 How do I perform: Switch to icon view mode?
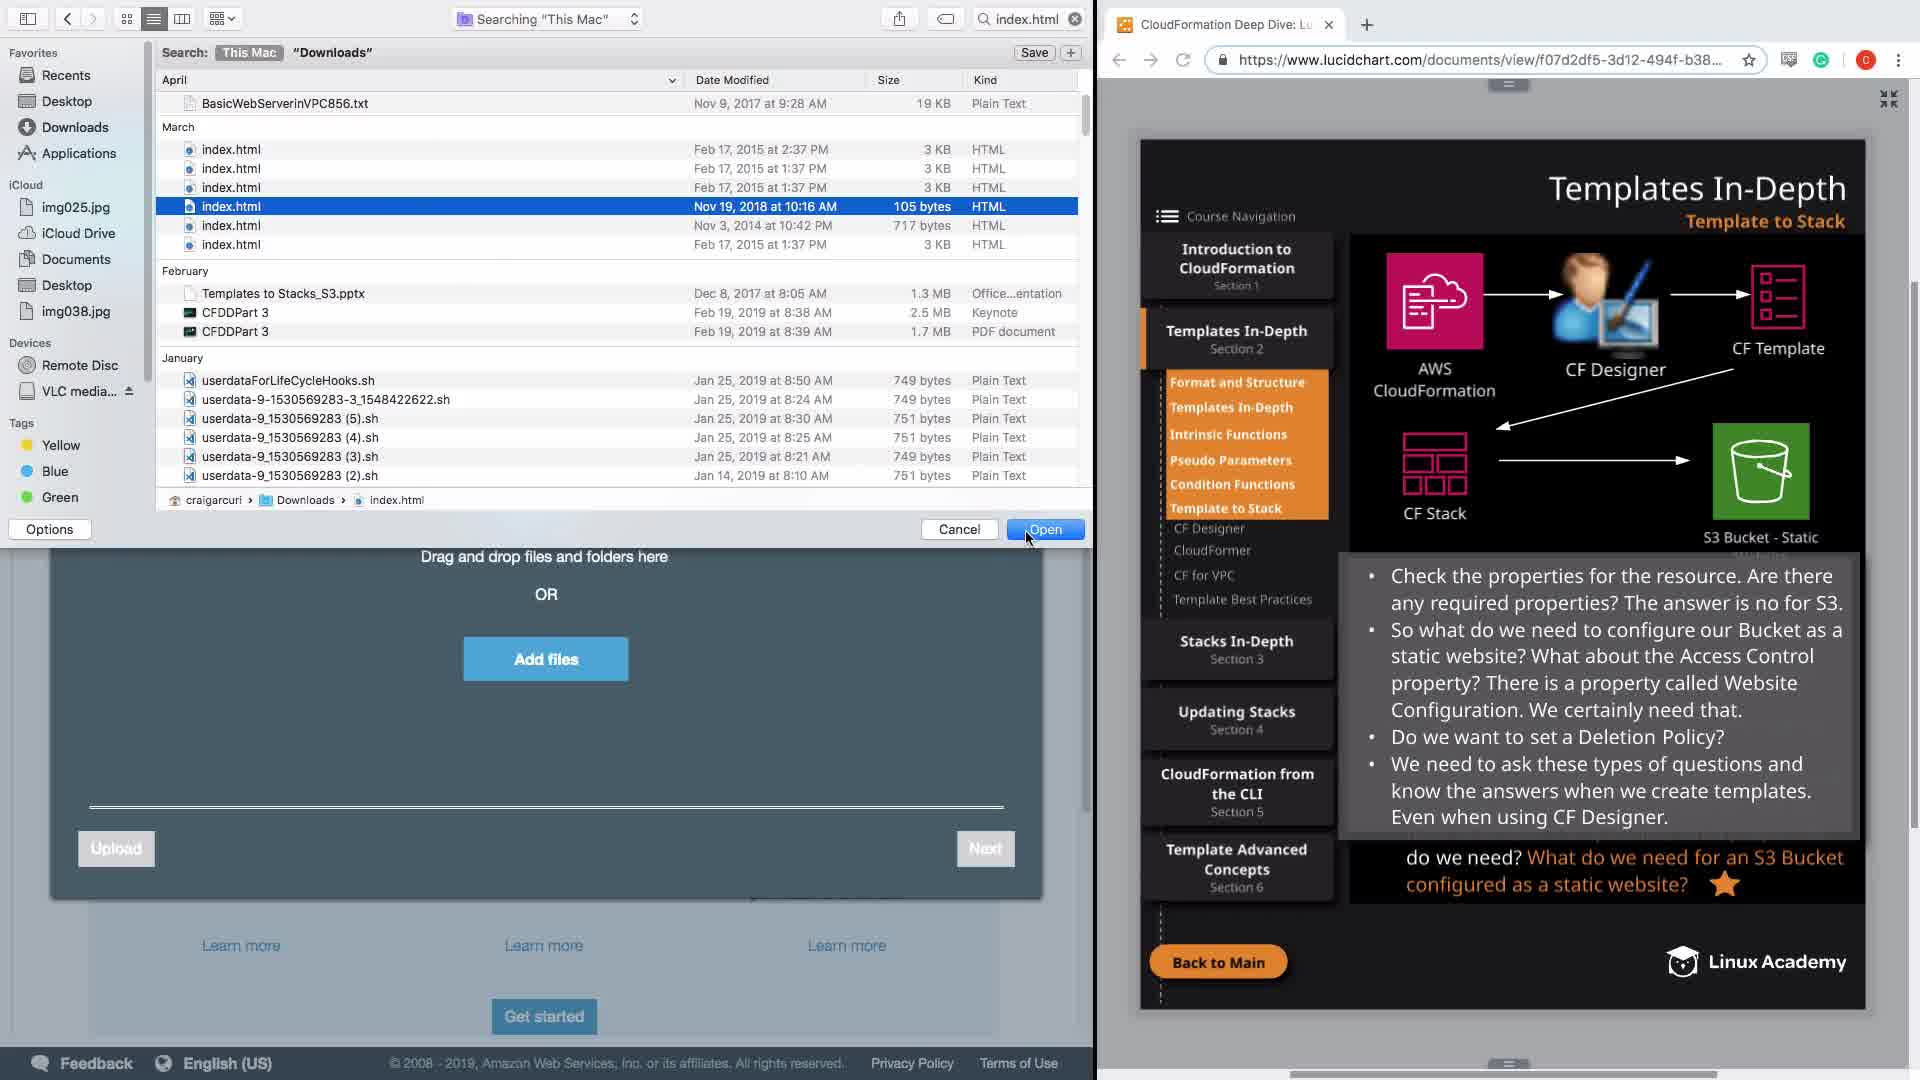[x=126, y=18]
